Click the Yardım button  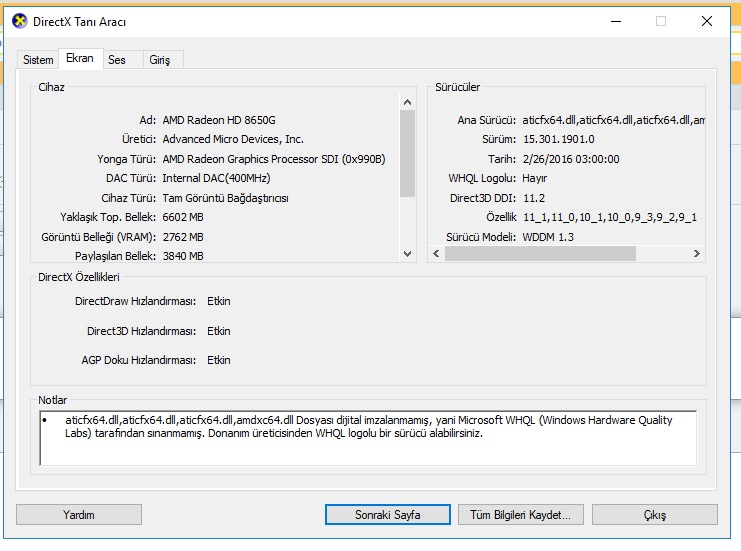(x=79, y=515)
